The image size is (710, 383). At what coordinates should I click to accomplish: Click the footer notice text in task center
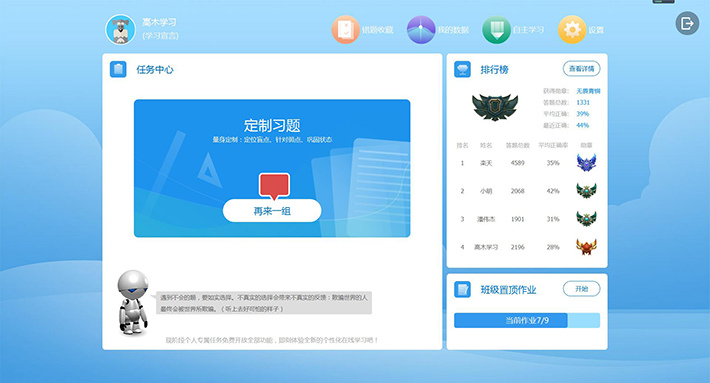tap(272, 340)
